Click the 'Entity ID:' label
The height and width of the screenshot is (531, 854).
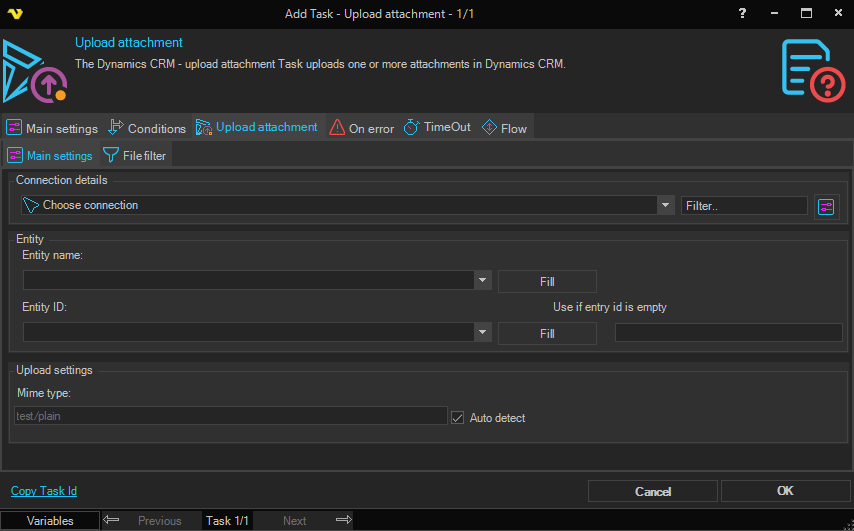44,307
